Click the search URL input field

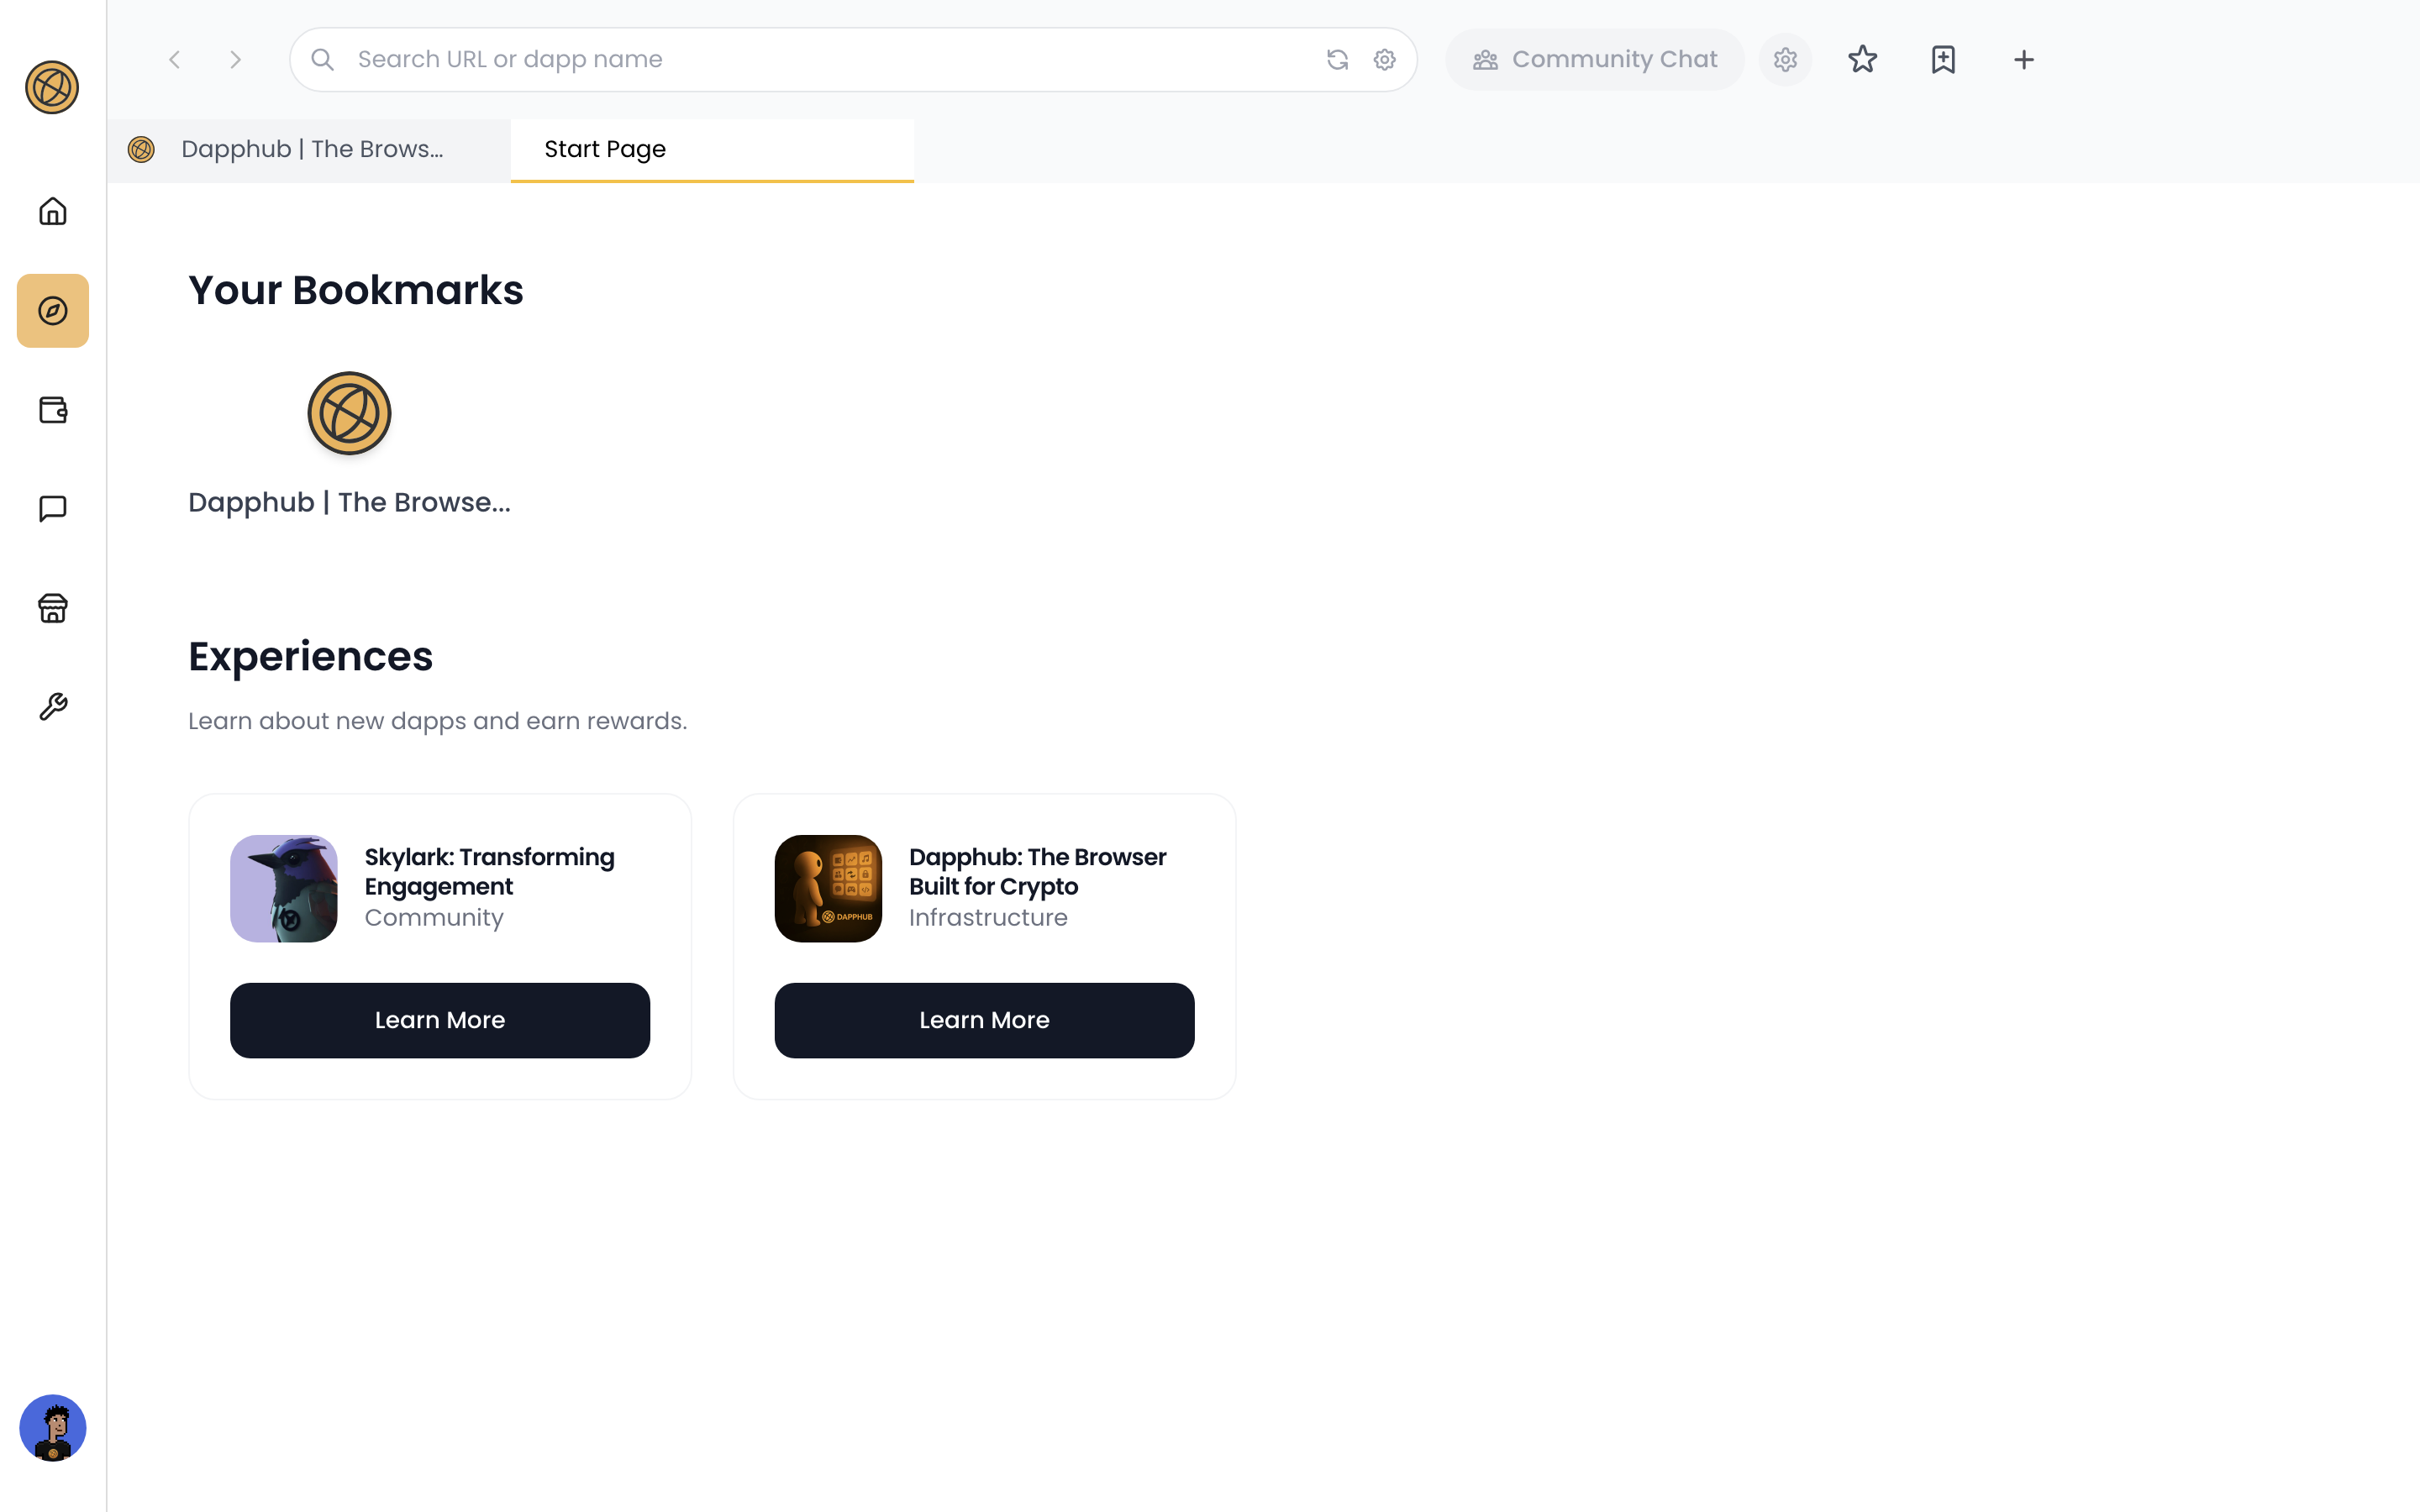tap(800, 59)
